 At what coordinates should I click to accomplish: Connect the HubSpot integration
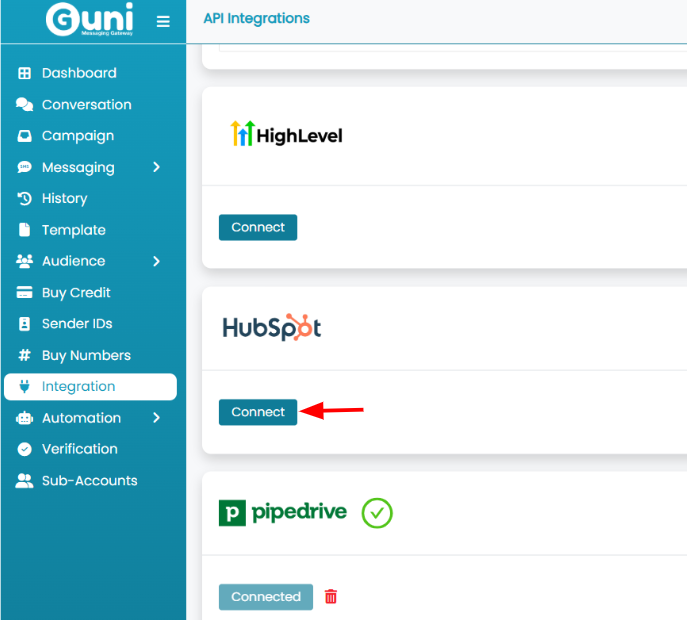click(258, 412)
